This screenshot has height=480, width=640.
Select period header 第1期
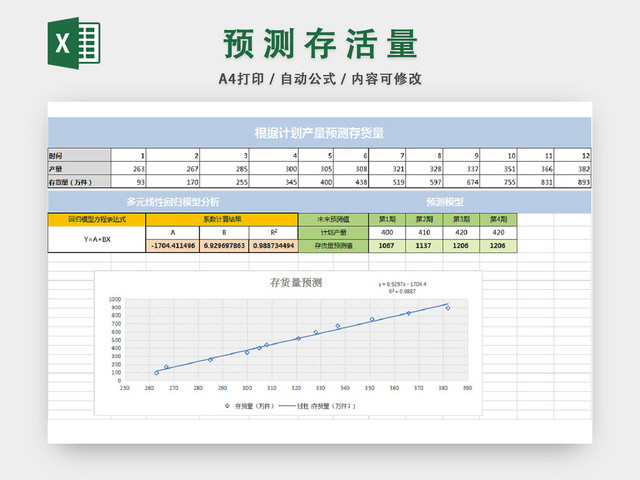[387, 219]
